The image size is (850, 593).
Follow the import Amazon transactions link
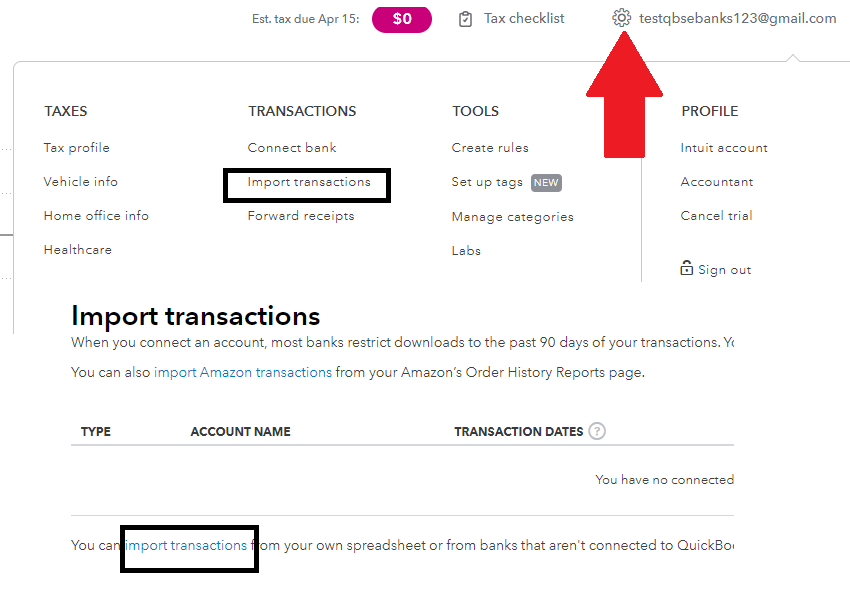(243, 372)
